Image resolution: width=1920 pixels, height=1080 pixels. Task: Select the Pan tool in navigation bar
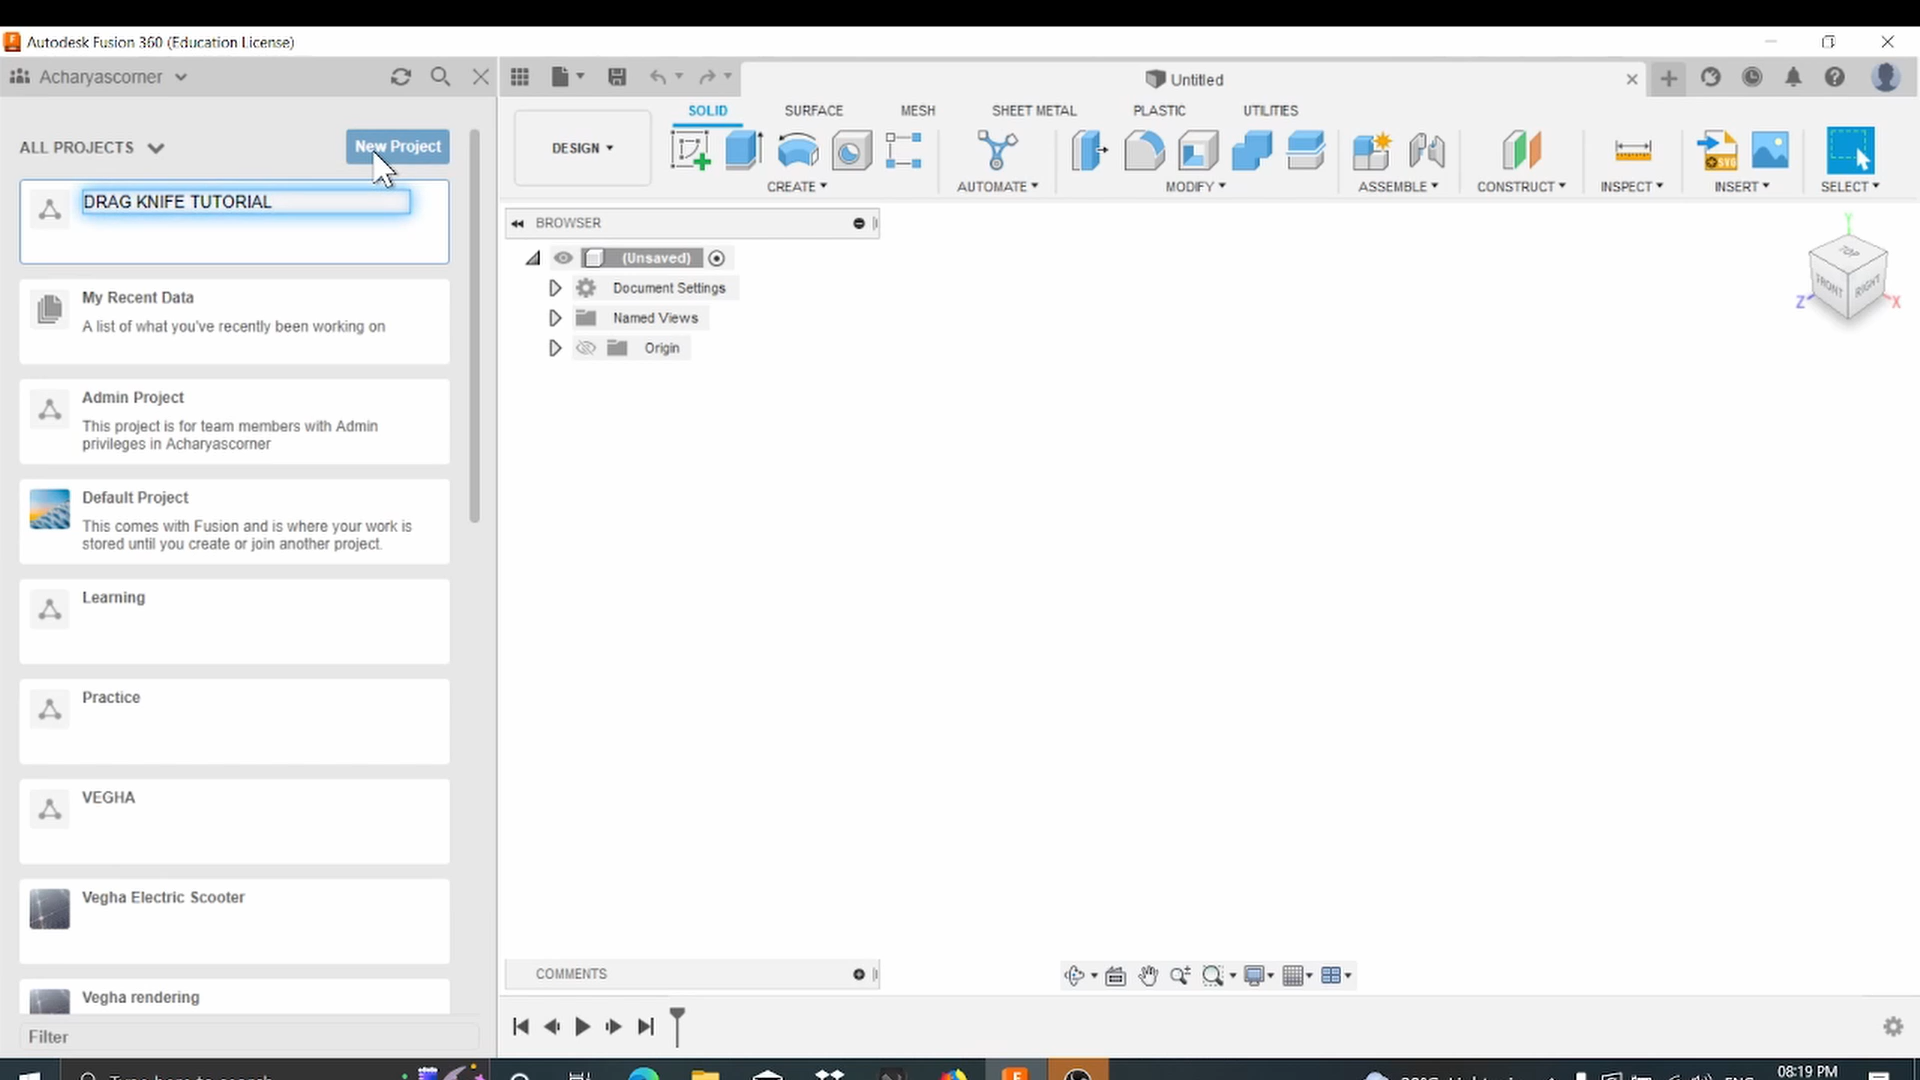[1148, 975]
